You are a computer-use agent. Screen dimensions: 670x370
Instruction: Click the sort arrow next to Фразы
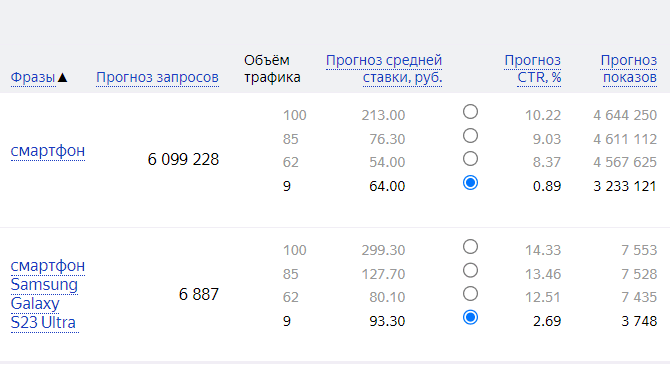tap(62, 77)
